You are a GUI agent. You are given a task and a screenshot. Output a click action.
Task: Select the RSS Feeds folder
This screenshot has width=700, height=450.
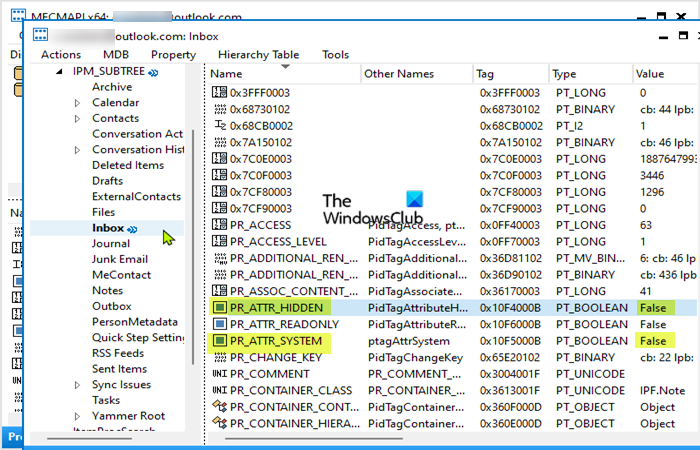(x=118, y=353)
